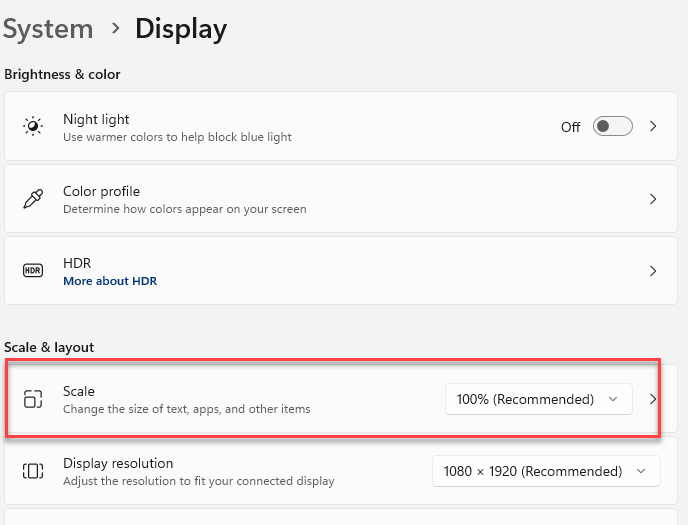Image resolution: width=688 pixels, height=525 pixels.
Task: Click the Scale row title text
Action: (x=79, y=391)
